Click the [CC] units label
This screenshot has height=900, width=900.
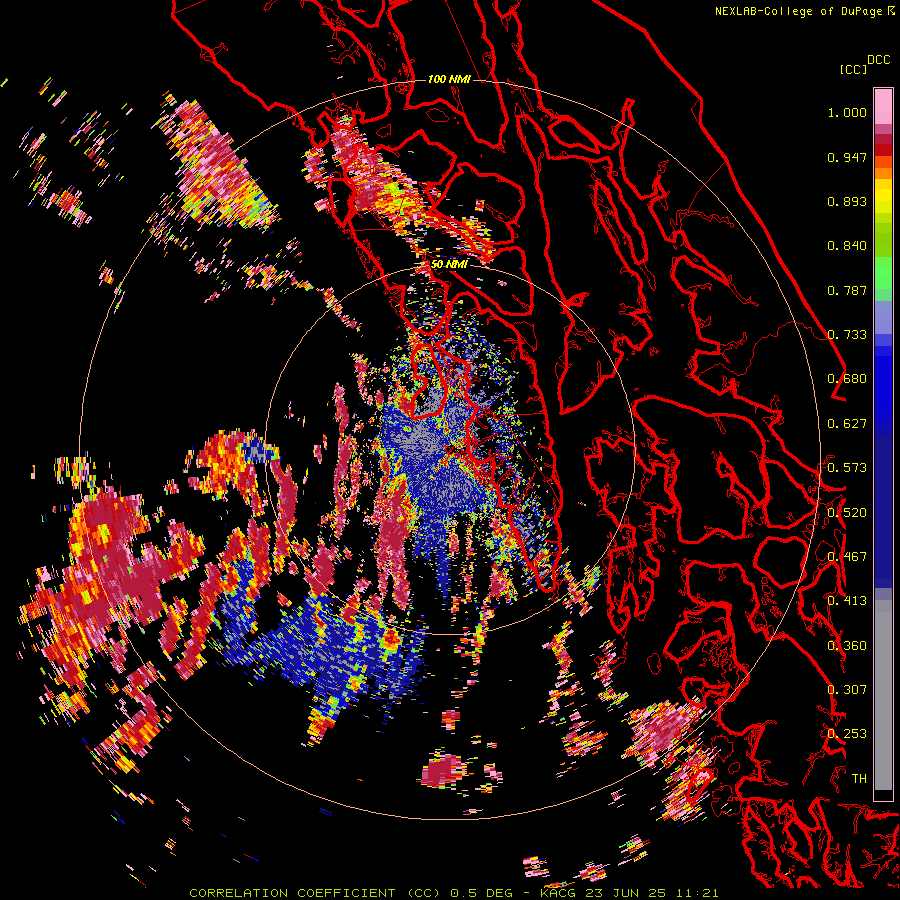(853, 69)
